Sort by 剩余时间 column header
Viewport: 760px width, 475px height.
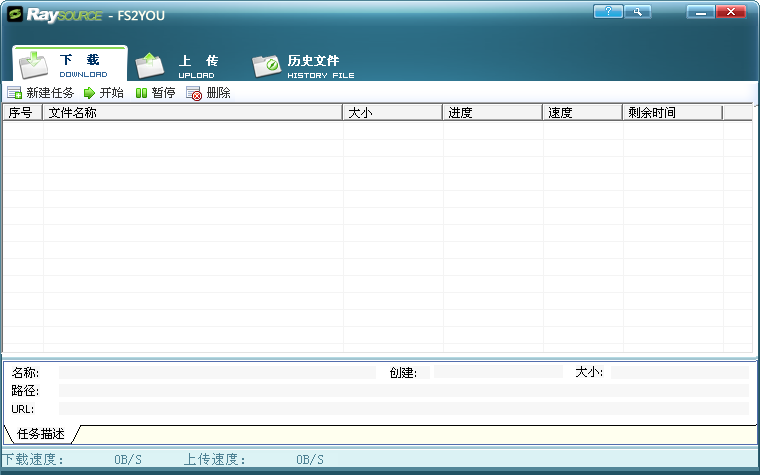pos(671,113)
